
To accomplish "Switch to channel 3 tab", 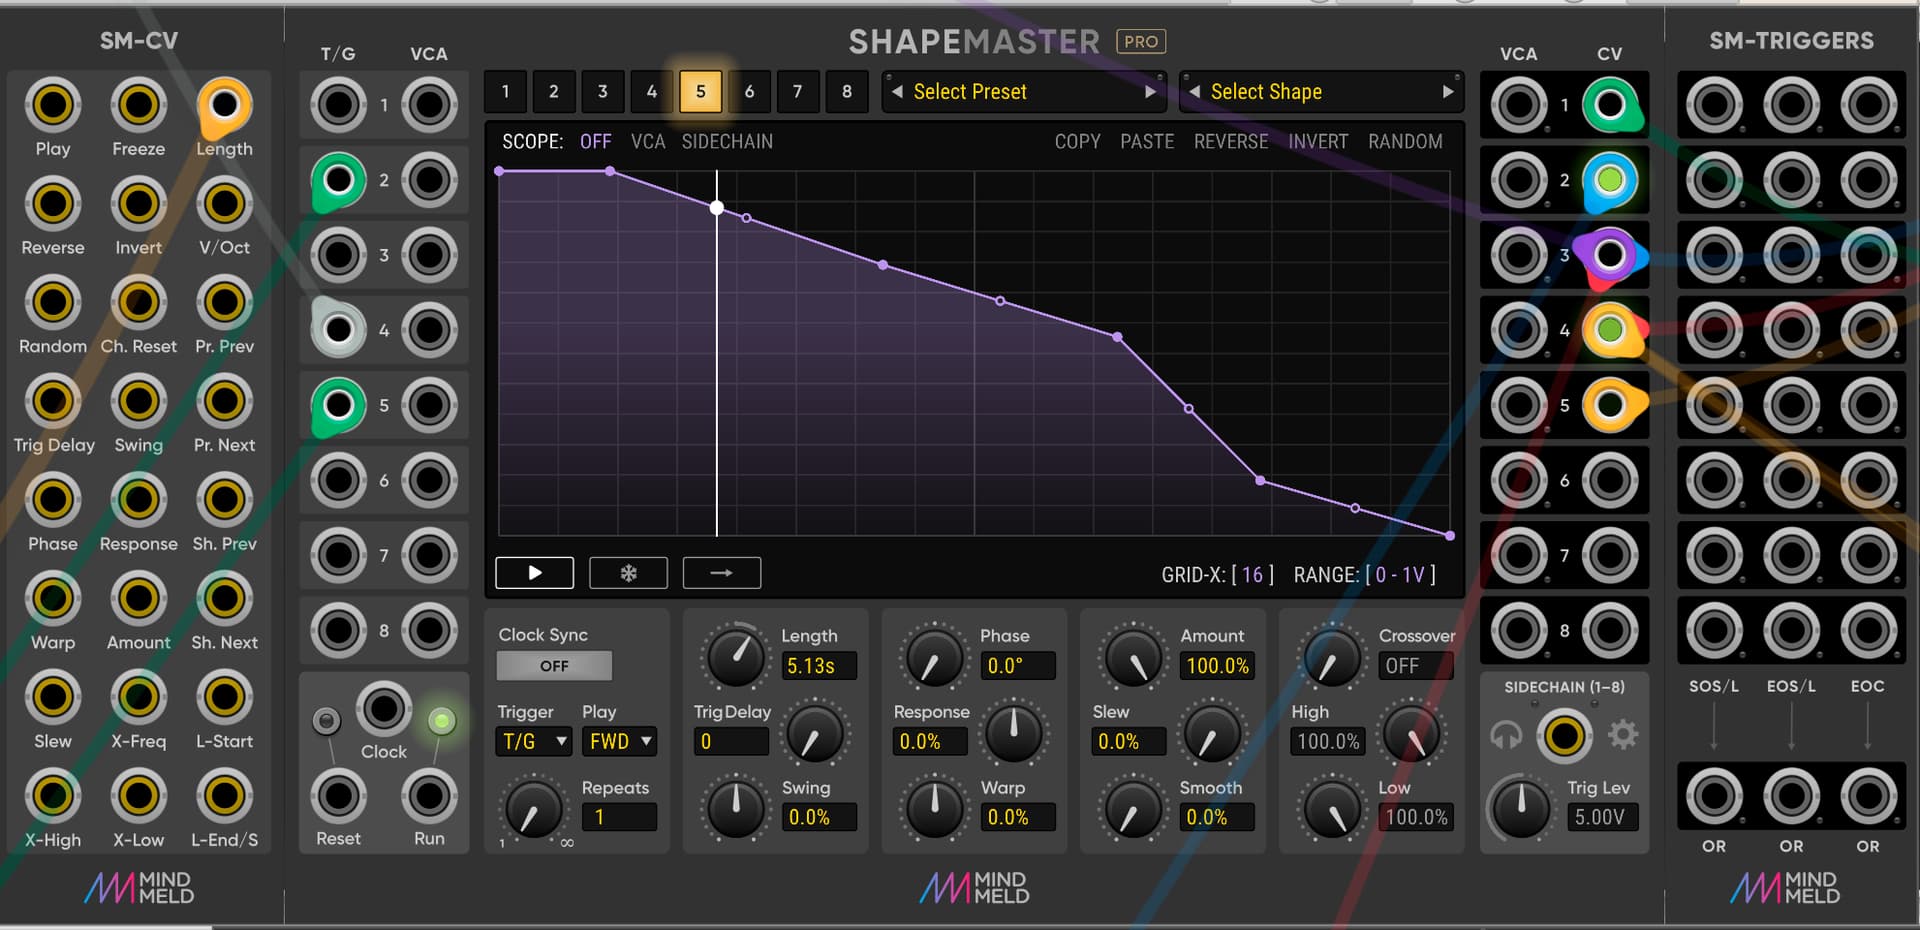I will click(x=602, y=92).
